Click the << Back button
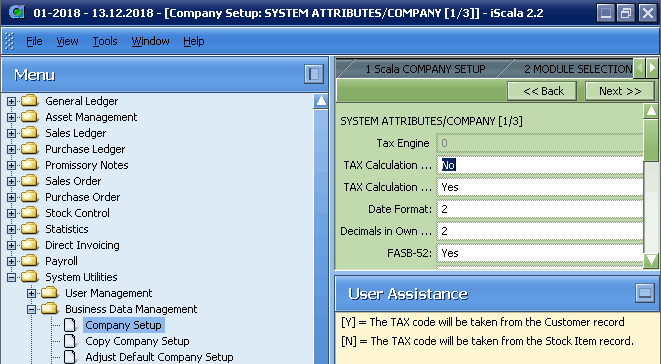Viewport: 661px width, 364px height. click(542, 91)
